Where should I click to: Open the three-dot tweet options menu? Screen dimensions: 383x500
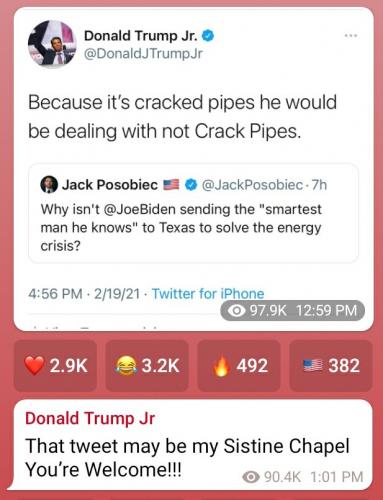351,35
